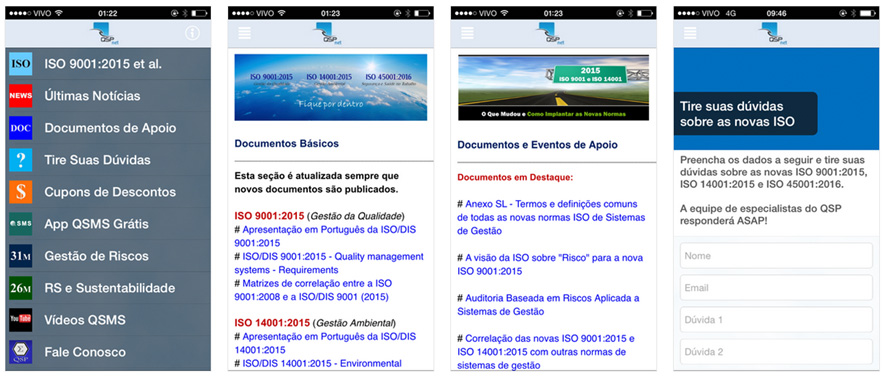Image resolution: width=886 pixels, height=392 pixels.
Task: Open the red NEWS icon
Action: click(x=21, y=96)
